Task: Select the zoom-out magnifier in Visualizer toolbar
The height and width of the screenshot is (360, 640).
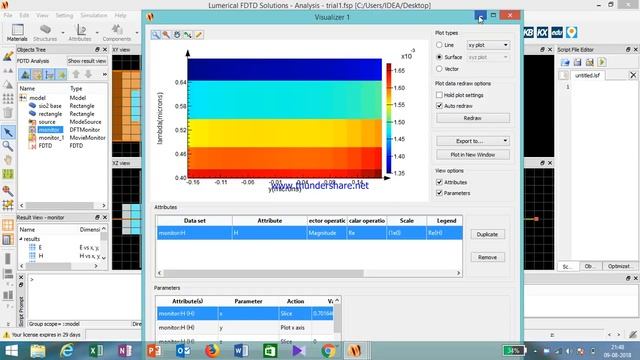Action: click(x=166, y=35)
